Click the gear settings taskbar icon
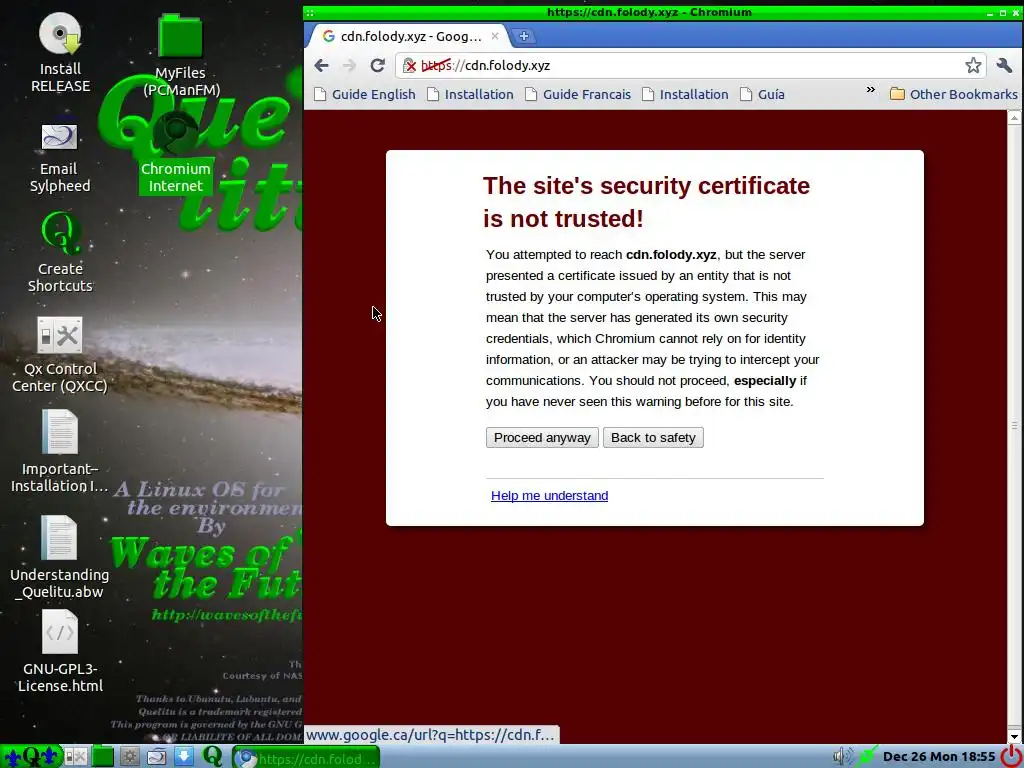This screenshot has height=768, width=1024. point(129,756)
